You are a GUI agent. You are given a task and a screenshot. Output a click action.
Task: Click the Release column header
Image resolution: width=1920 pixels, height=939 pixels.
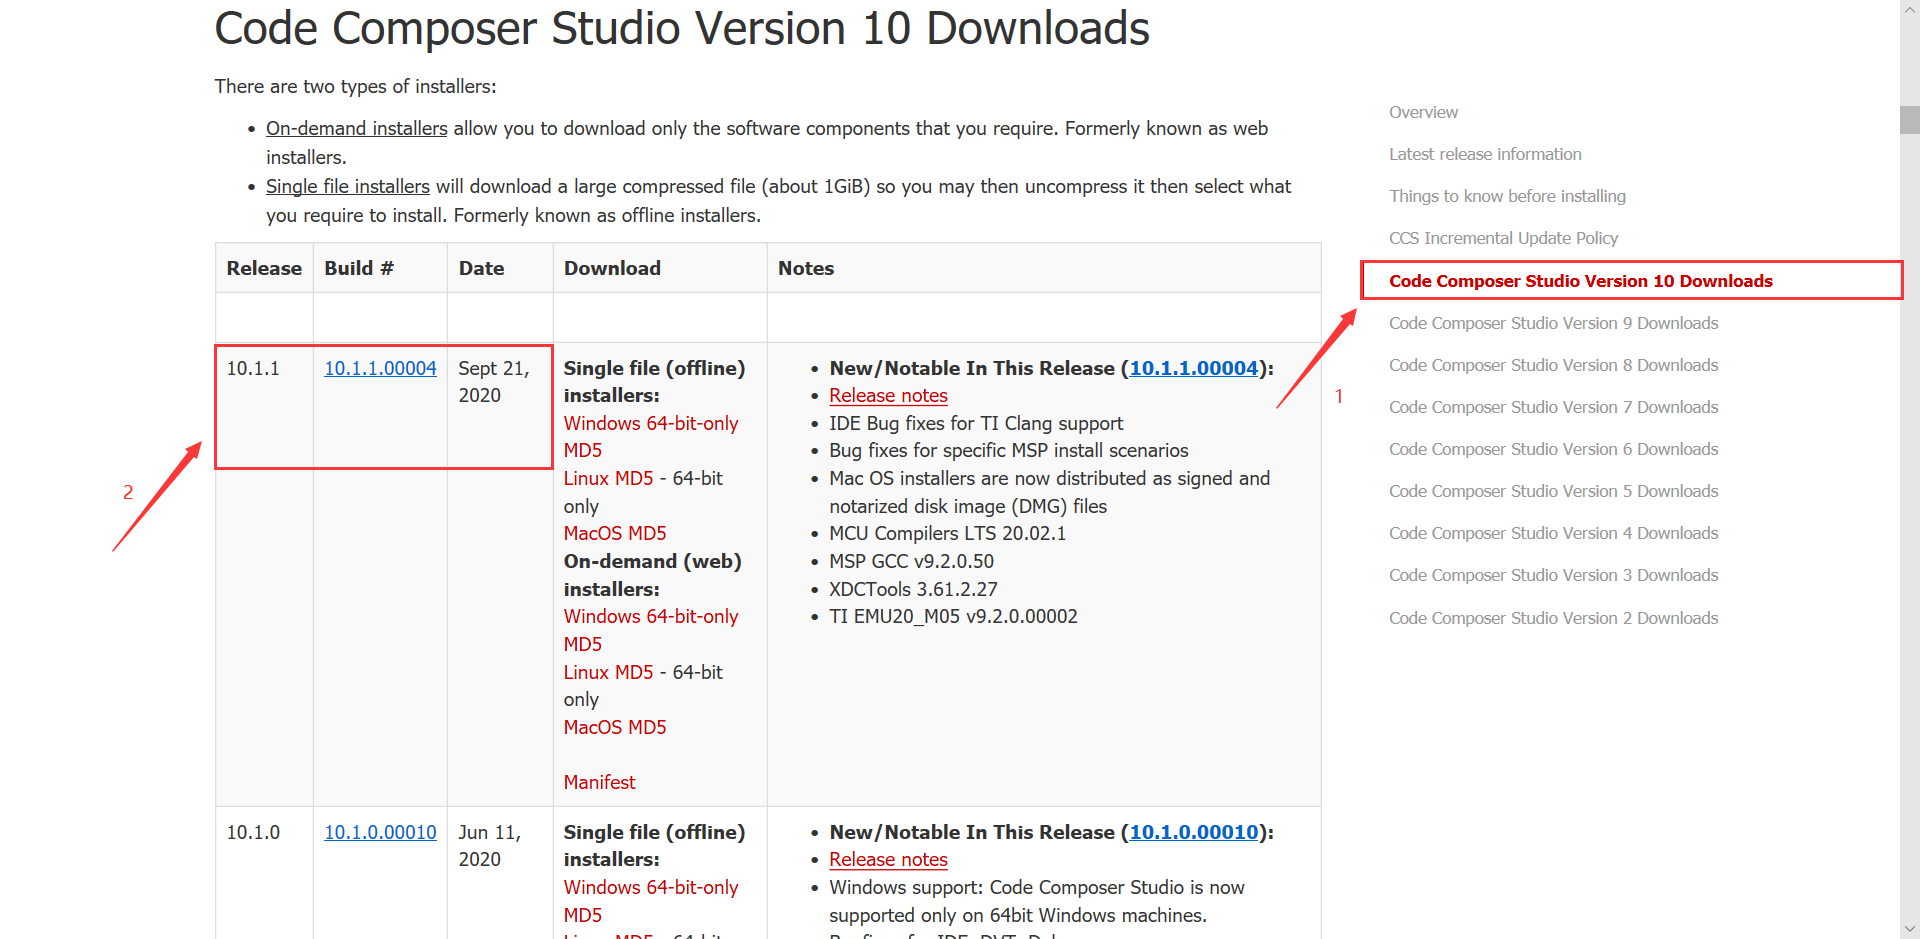(x=264, y=268)
